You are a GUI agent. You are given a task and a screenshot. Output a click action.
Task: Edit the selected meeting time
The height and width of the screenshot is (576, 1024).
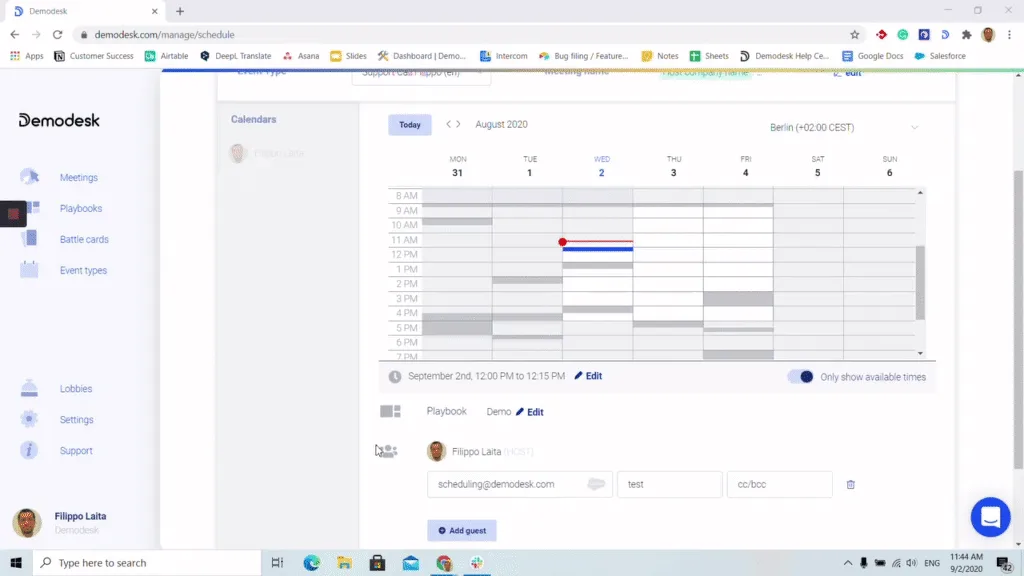point(588,376)
